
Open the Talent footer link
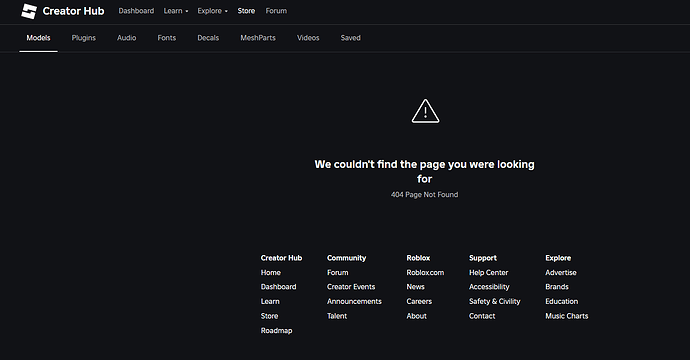pos(337,316)
